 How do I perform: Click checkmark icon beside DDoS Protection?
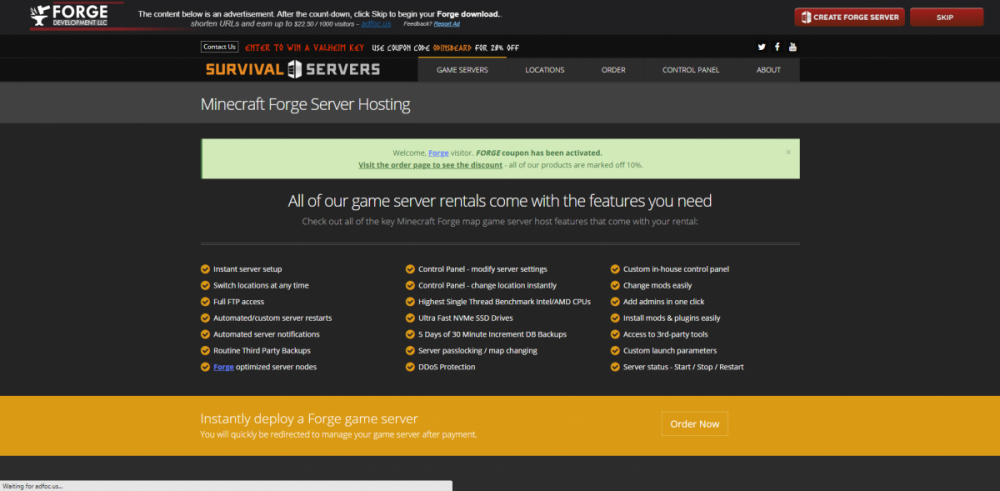click(410, 367)
